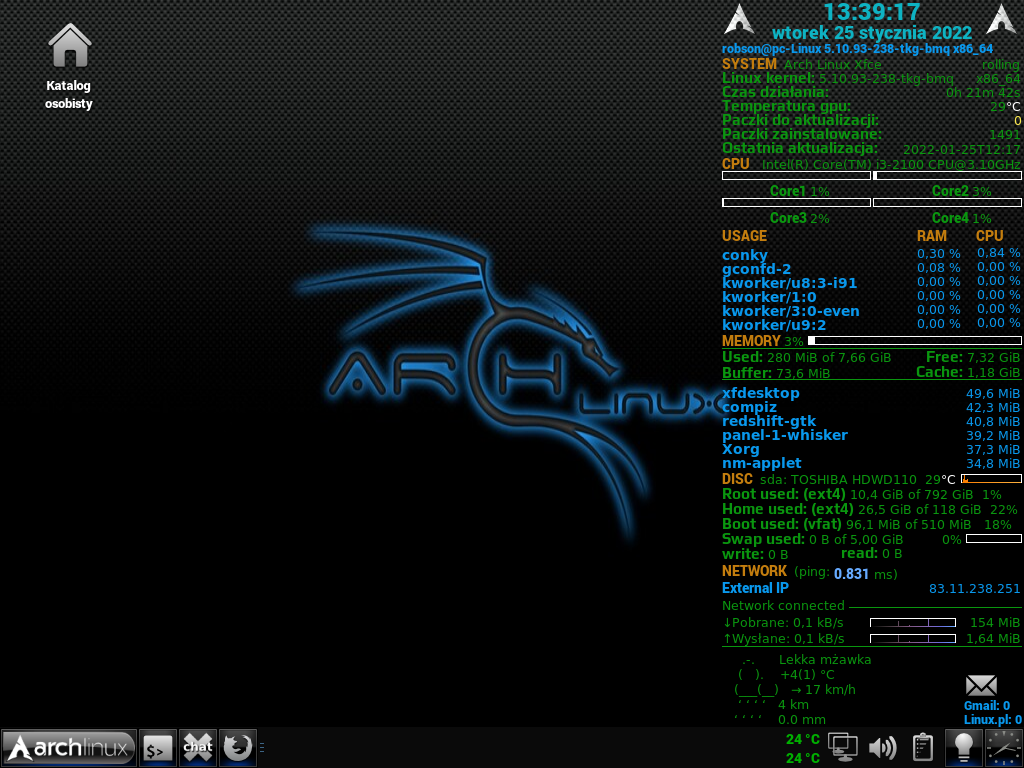Click the analog clock in the panel
This screenshot has width=1024, height=768.
pos(1004,748)
